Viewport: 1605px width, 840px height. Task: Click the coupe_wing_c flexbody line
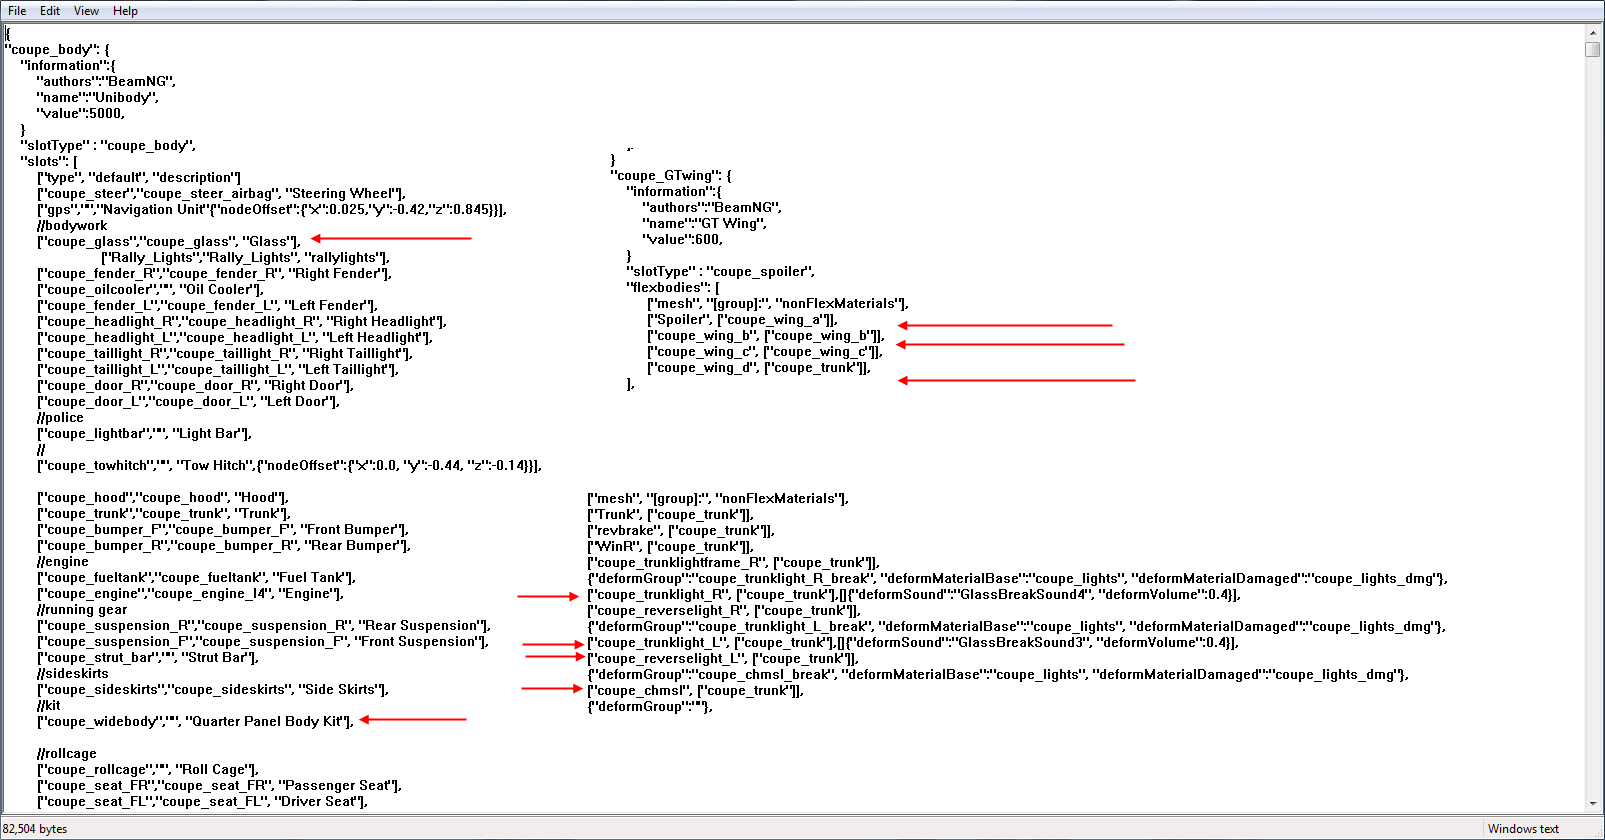click(x=764, y=351)
